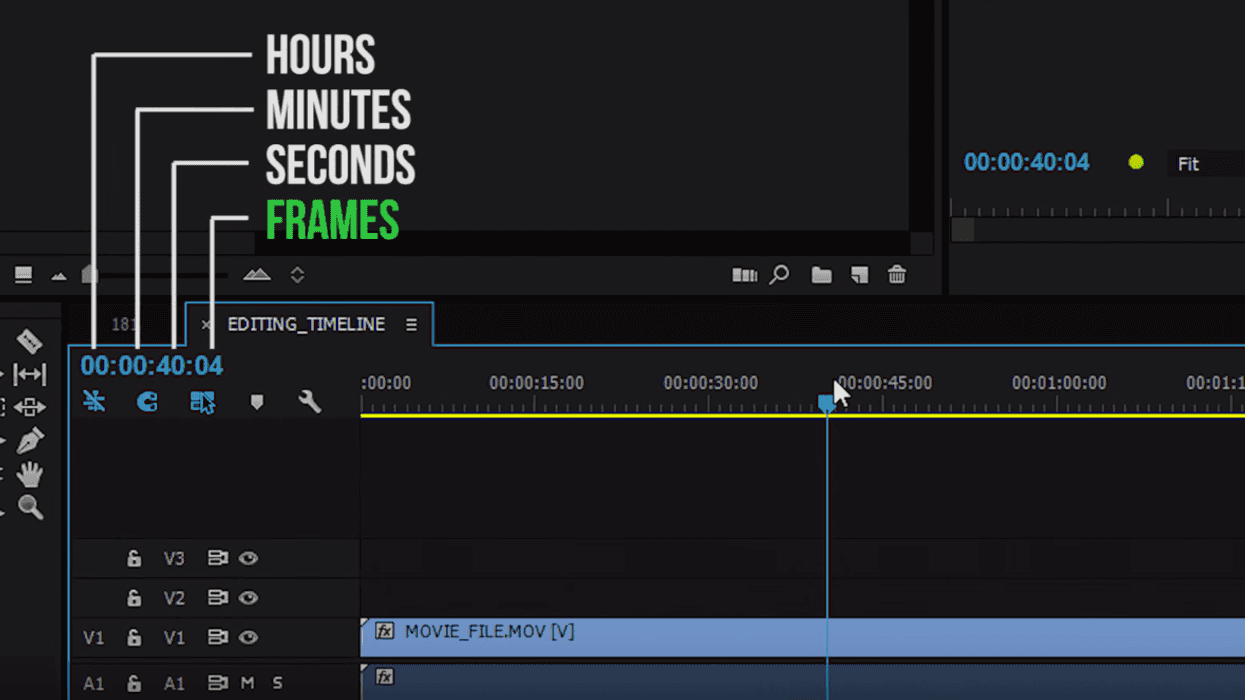Toggle V1 source patching indicator

tap(93, 637)
